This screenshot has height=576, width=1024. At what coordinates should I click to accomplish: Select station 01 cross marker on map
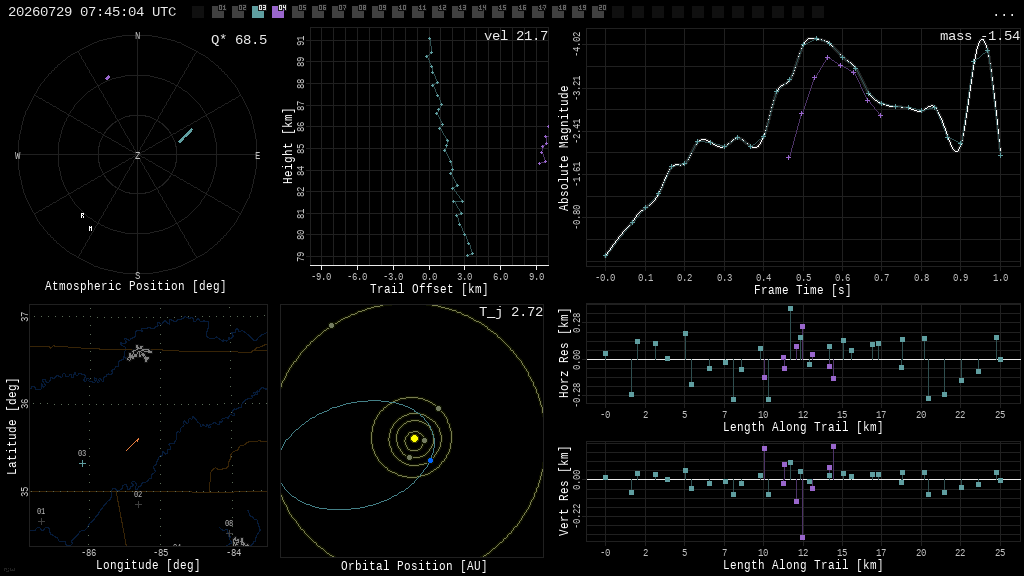[41, 521]
